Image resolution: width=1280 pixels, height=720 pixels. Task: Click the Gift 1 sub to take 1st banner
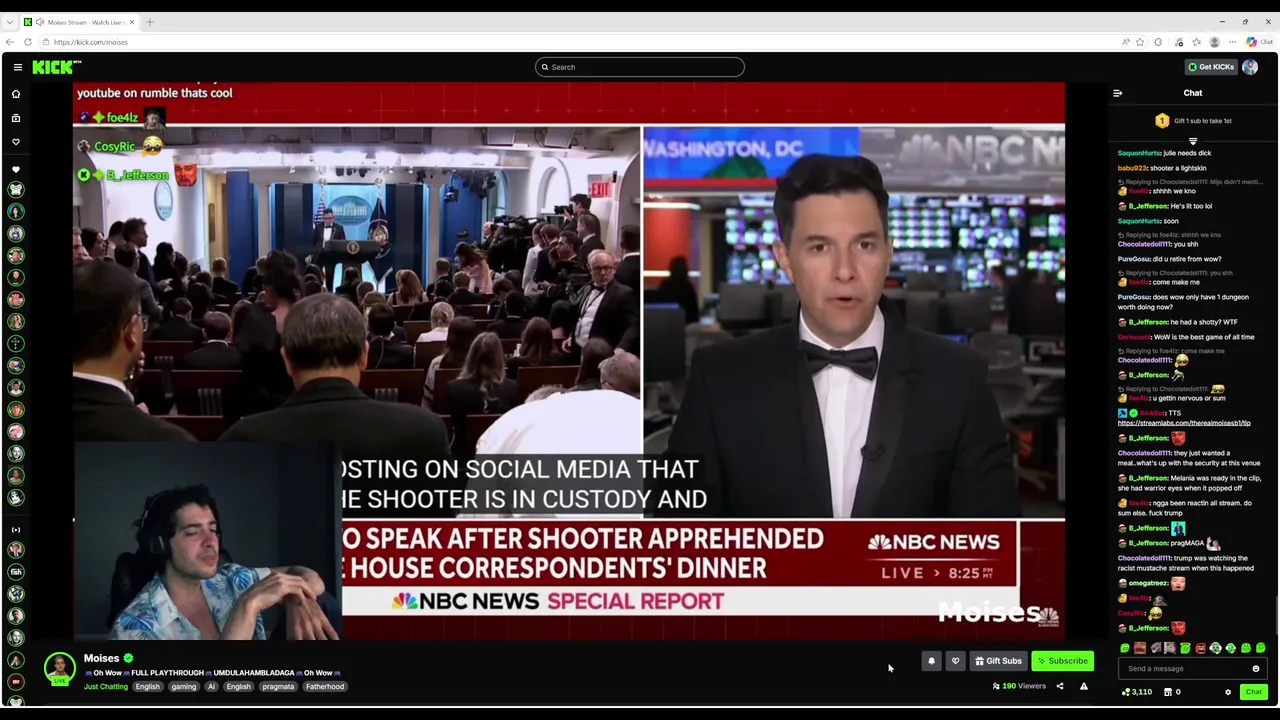[x=1193, y=121]
